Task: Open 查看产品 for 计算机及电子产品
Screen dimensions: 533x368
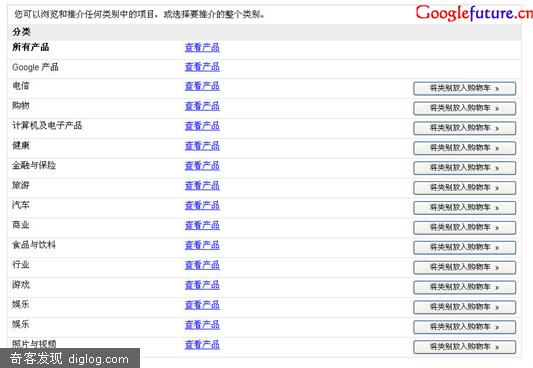Action: [x=202, y=126]
